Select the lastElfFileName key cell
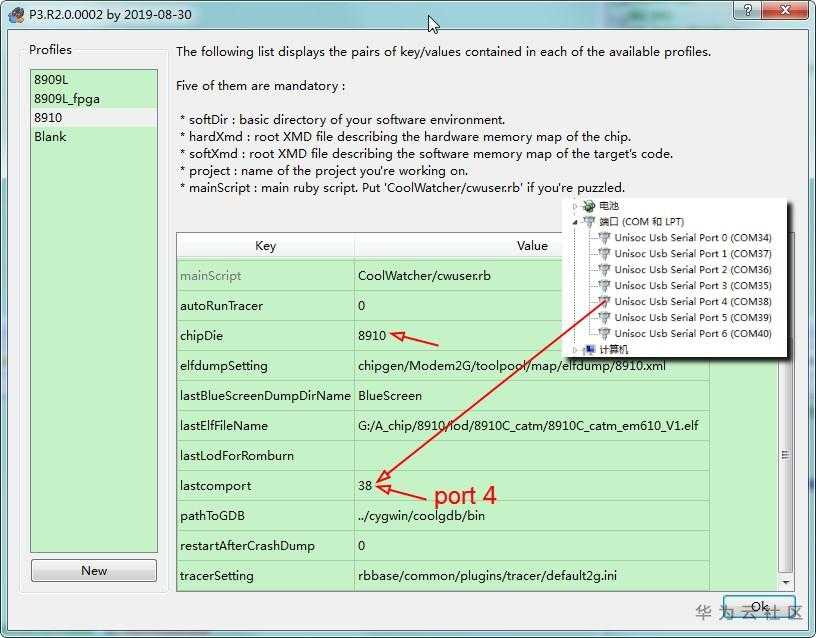Viewport: 816px width, 638px height. [x=265, y=426]
